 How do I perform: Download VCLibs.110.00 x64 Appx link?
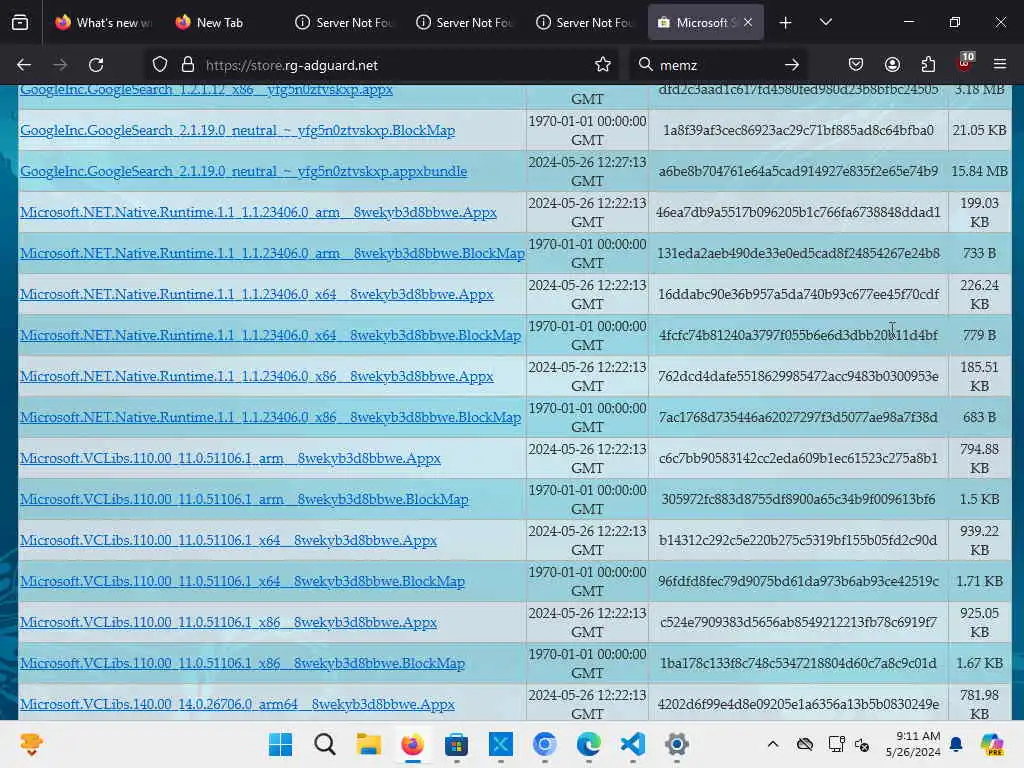[x=229, y=541]
